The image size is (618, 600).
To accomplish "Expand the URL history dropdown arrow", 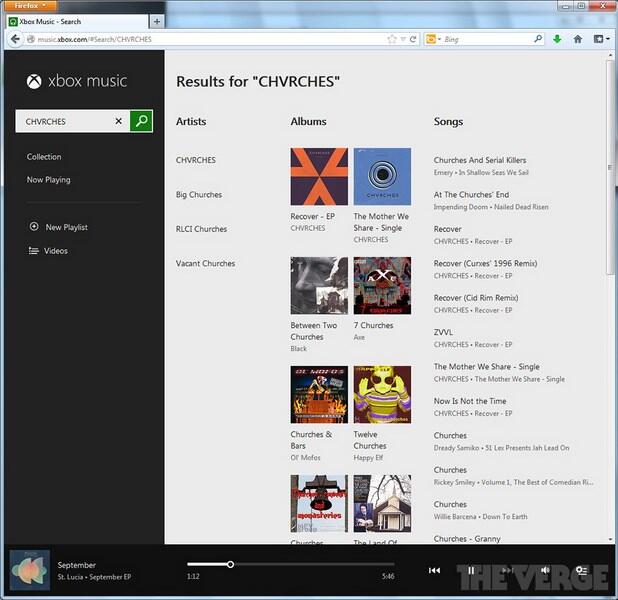I will coord(403,39).
